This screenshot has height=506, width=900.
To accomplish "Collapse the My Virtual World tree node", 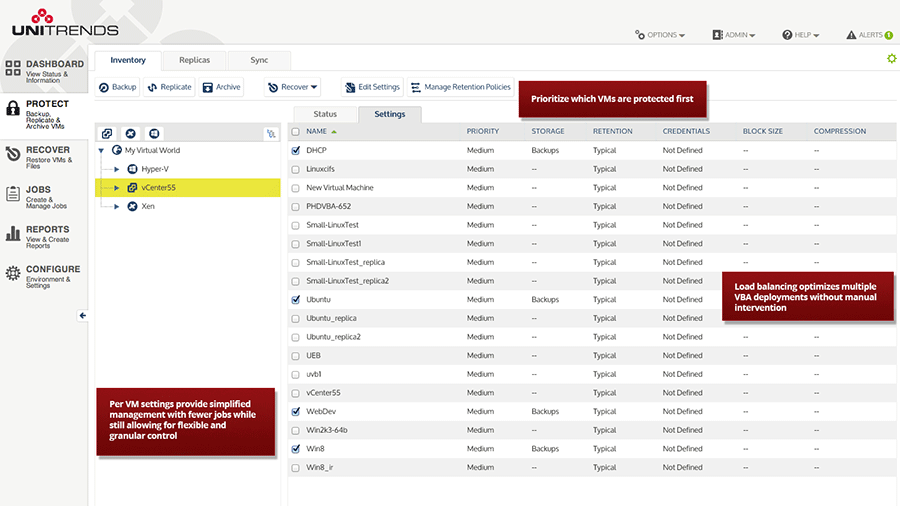I will click(101, 151).
